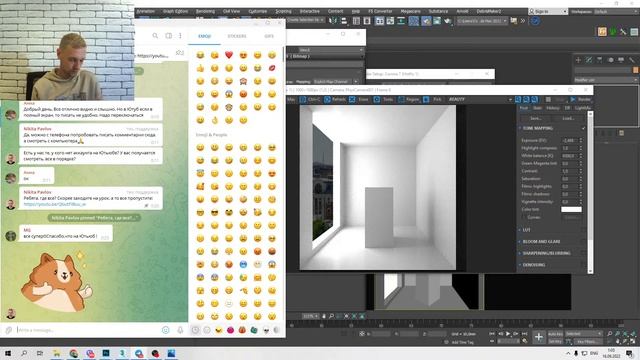Expand the BLOOM AND GLARE section
This screenshot has width=640, height=360.
coord(541,242)
